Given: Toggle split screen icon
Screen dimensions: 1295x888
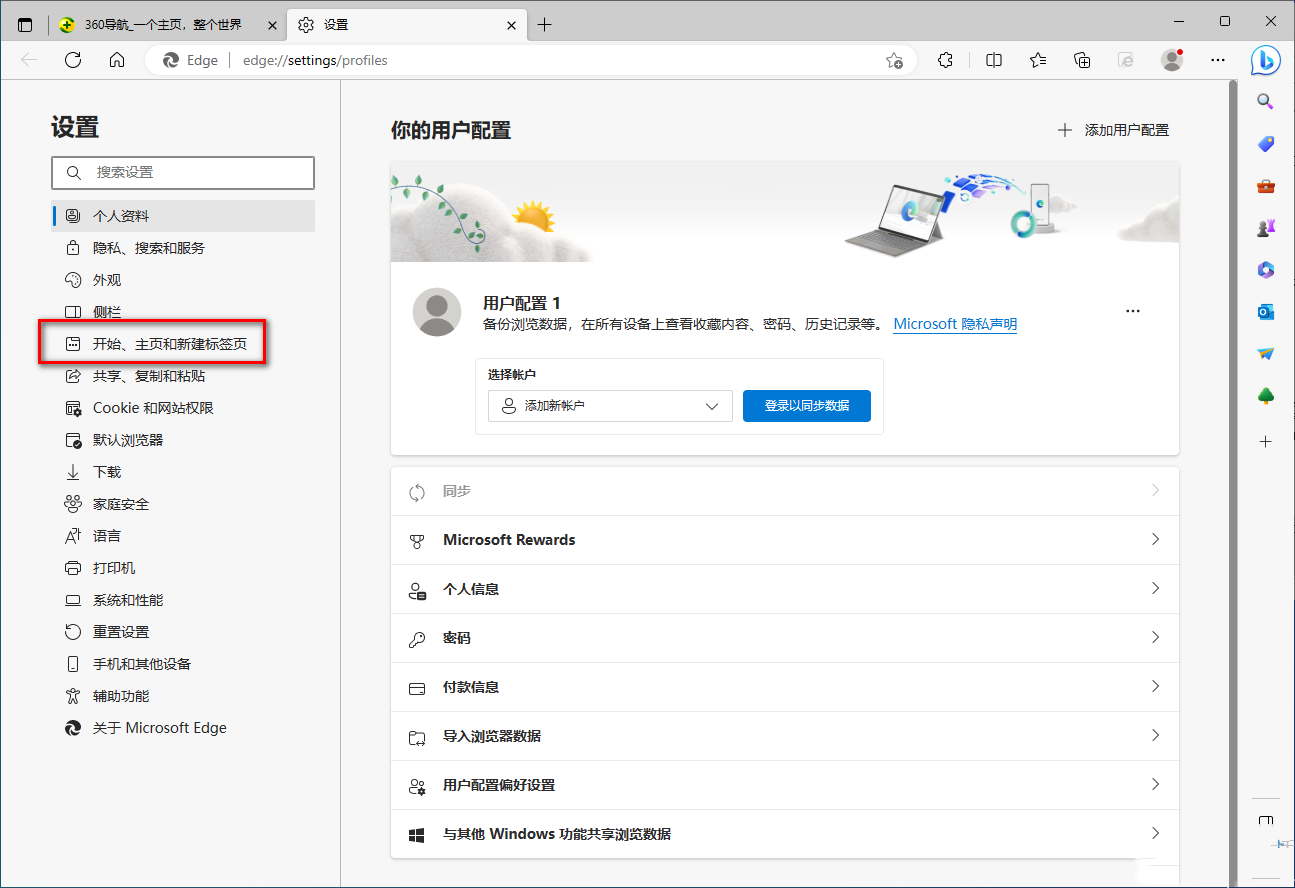Looking at the screenshot, I should tap(994, 60).
